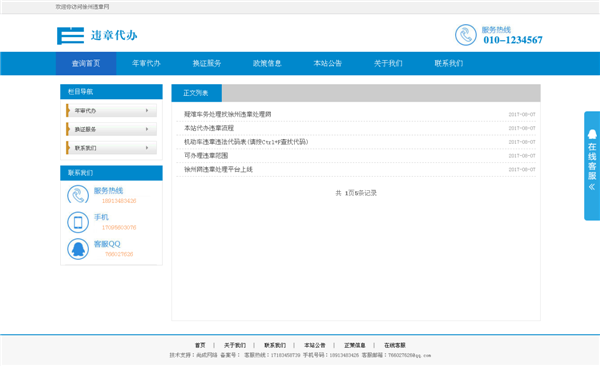
Task: Click the 联系我们 sidebar panel header
Action: pos(111,173)
